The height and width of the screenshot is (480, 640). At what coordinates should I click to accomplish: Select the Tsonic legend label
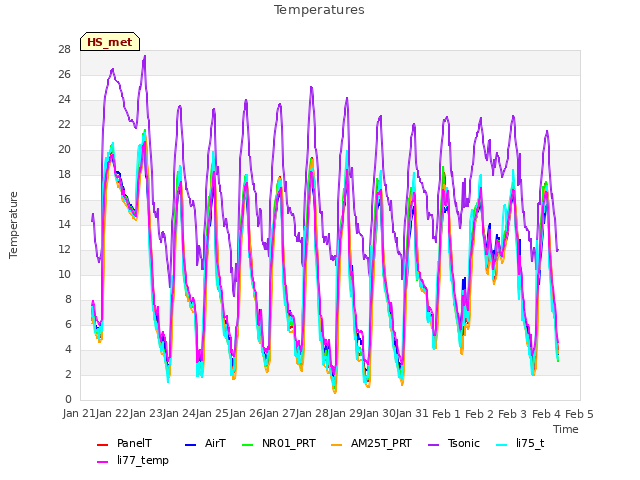tap(464, 444)
